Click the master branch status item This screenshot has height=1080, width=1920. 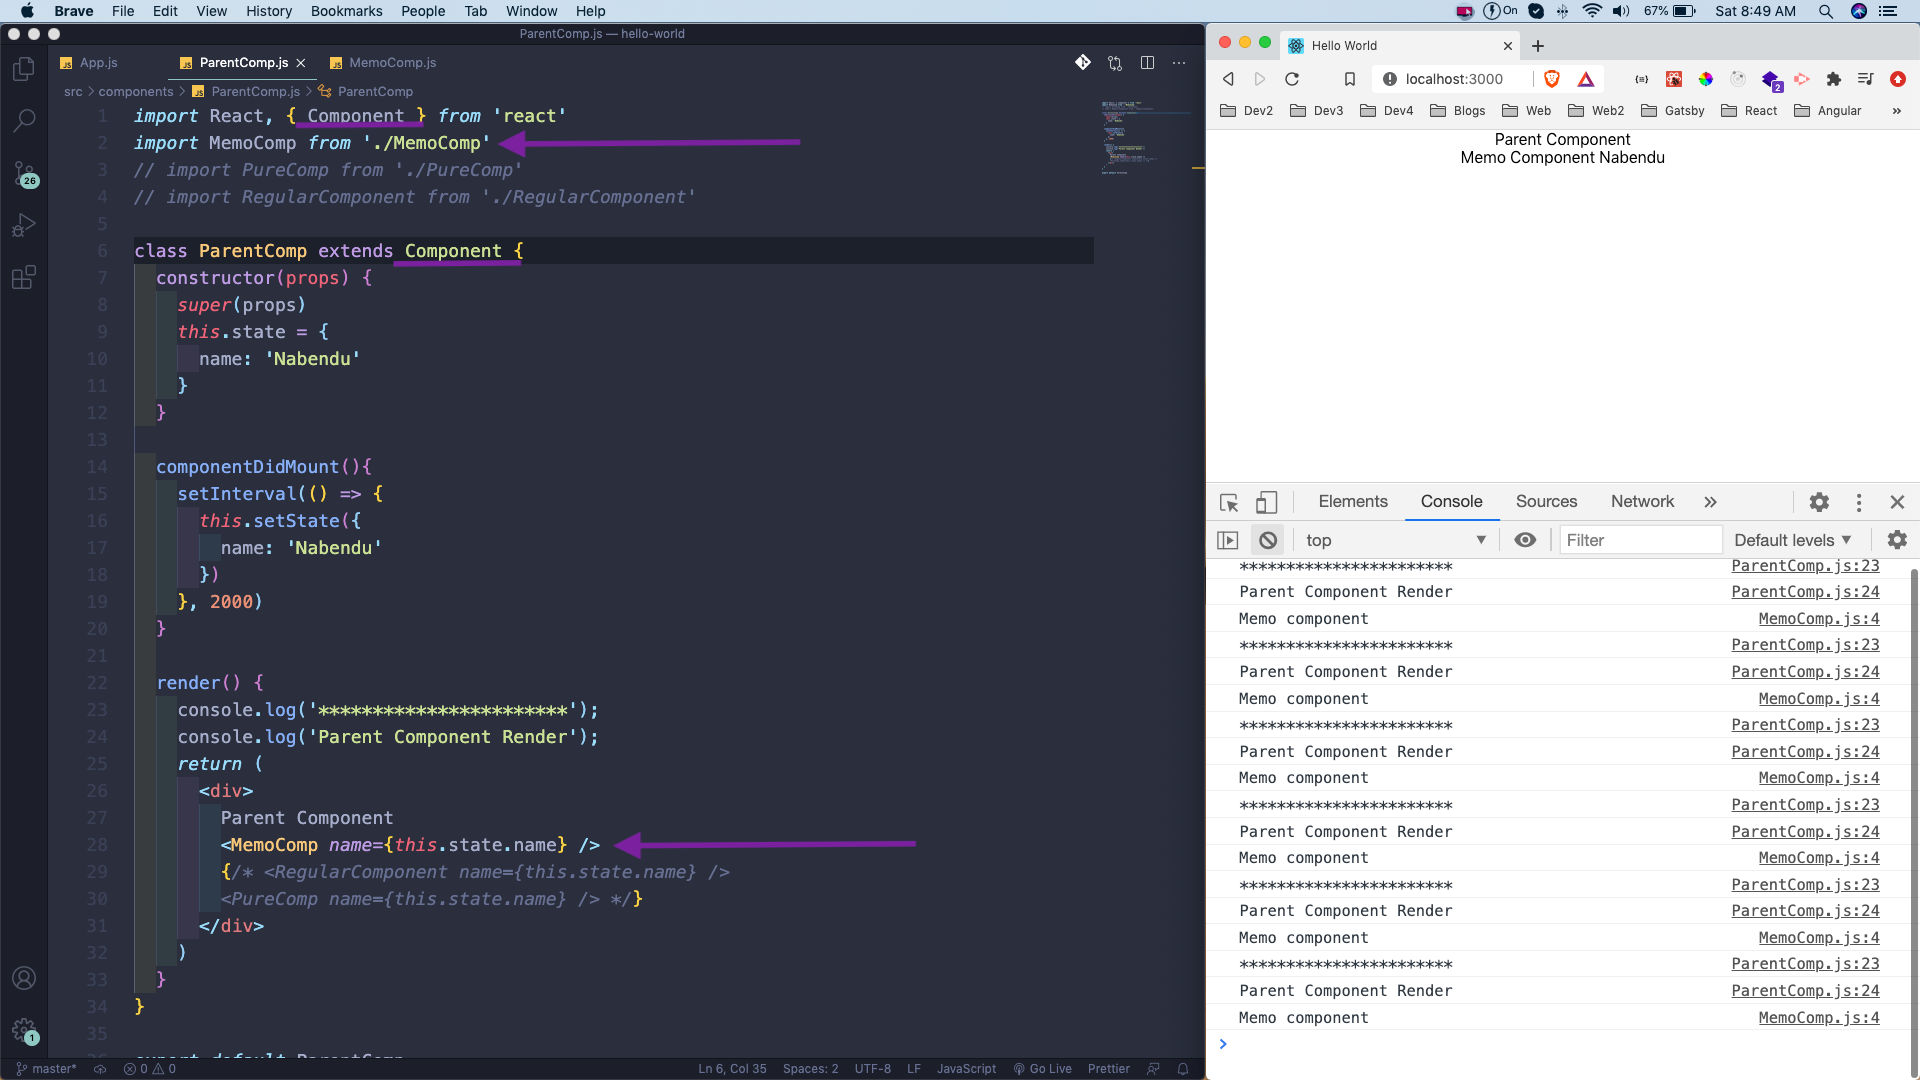47,1069
